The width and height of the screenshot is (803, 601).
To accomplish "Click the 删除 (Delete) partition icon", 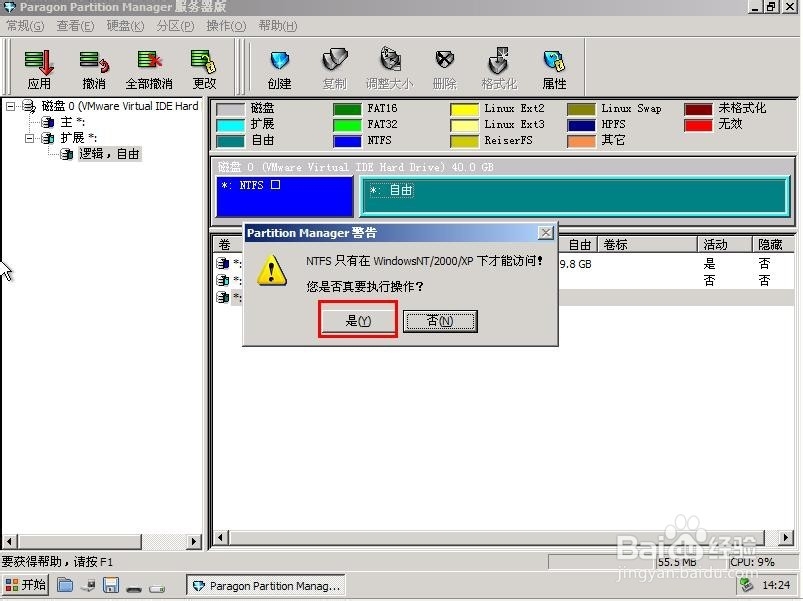I will pyautogui.click(x=445, y=69).
